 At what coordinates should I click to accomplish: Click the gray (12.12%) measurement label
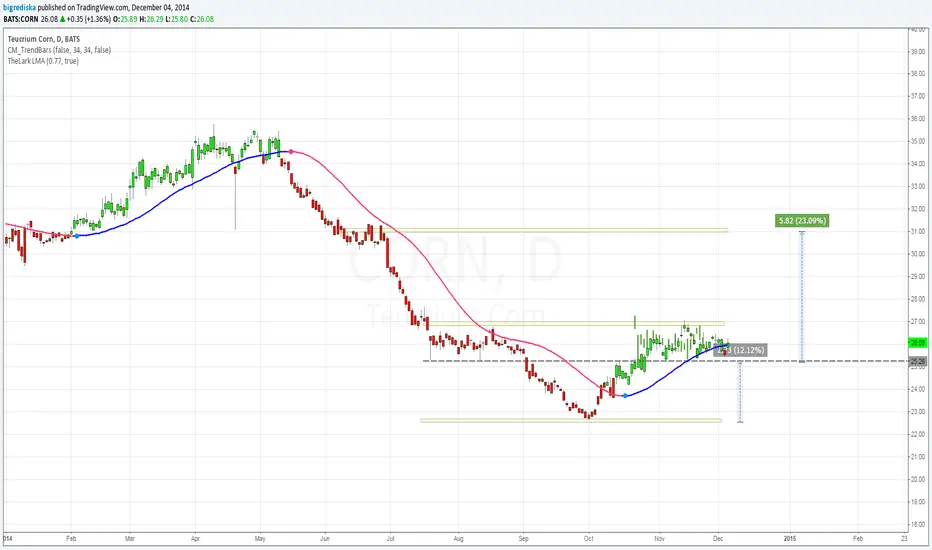pos(741,350)
